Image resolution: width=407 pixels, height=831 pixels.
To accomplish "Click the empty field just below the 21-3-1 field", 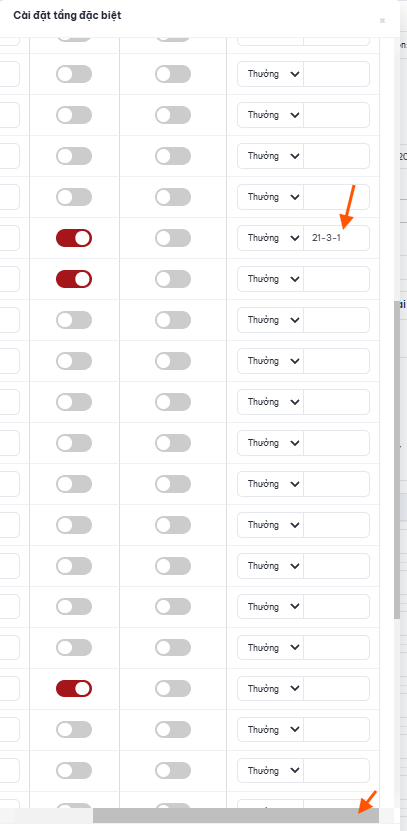I will click(337, 279).
